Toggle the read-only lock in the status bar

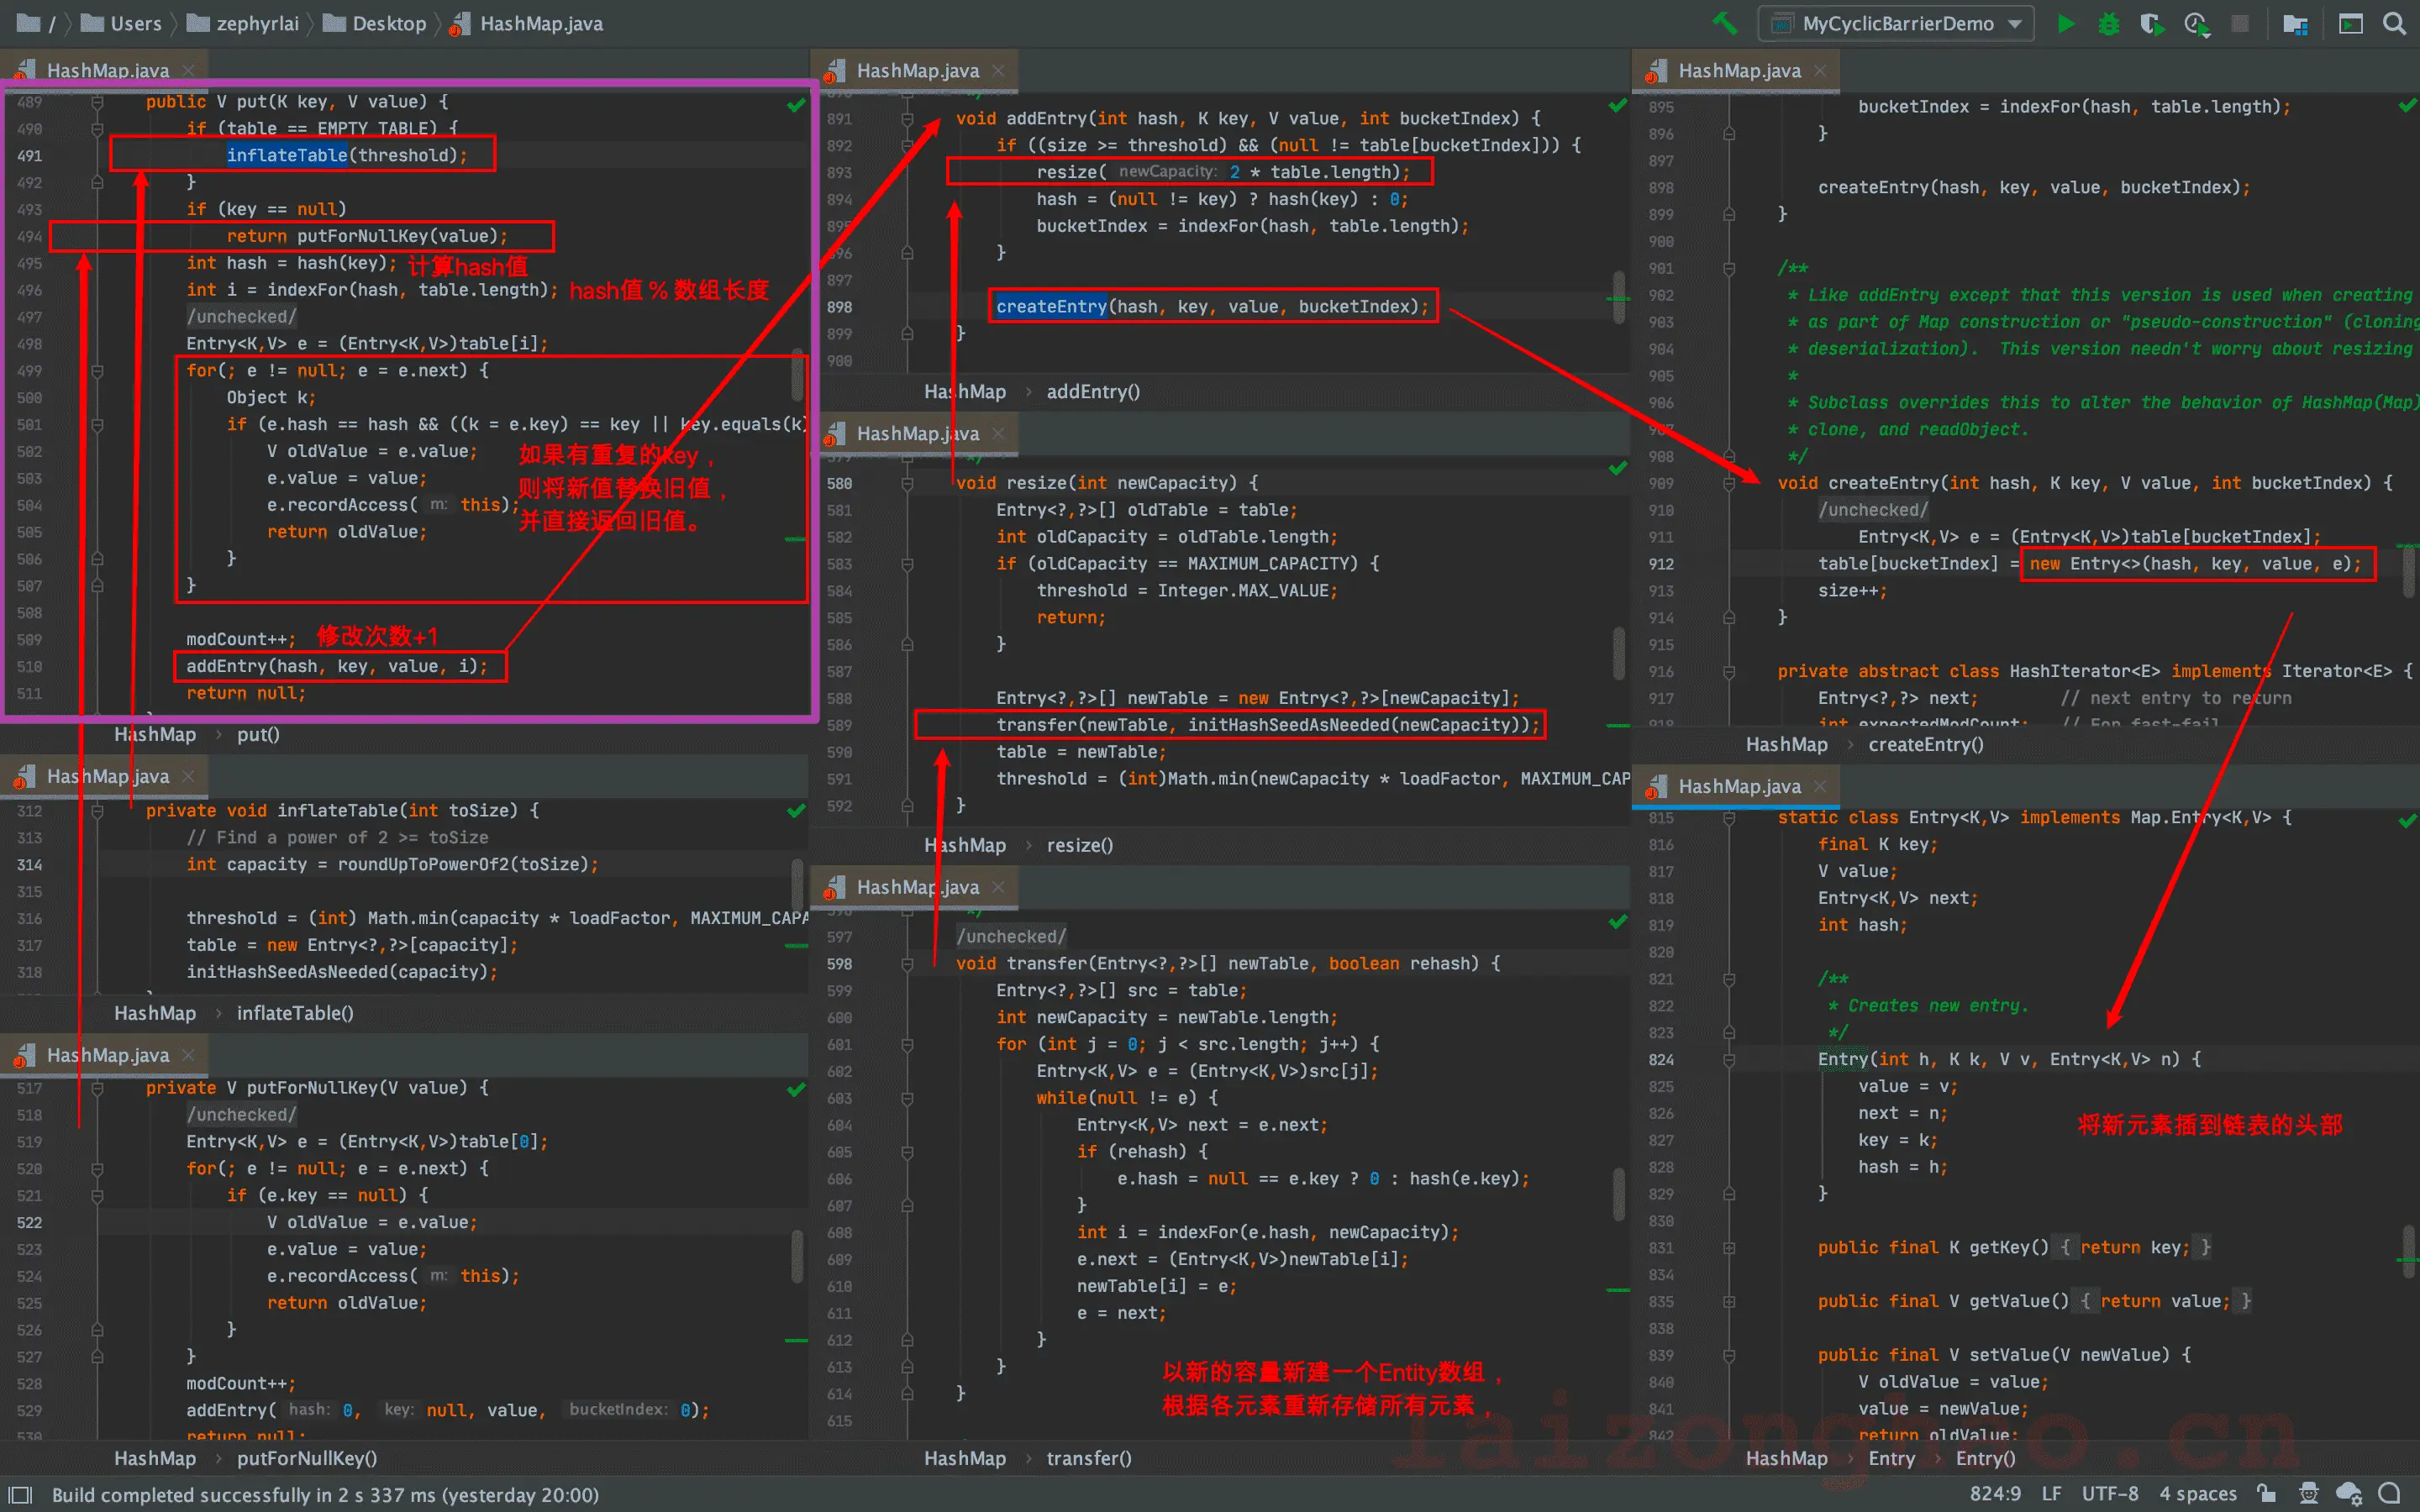point(2267,1494)
